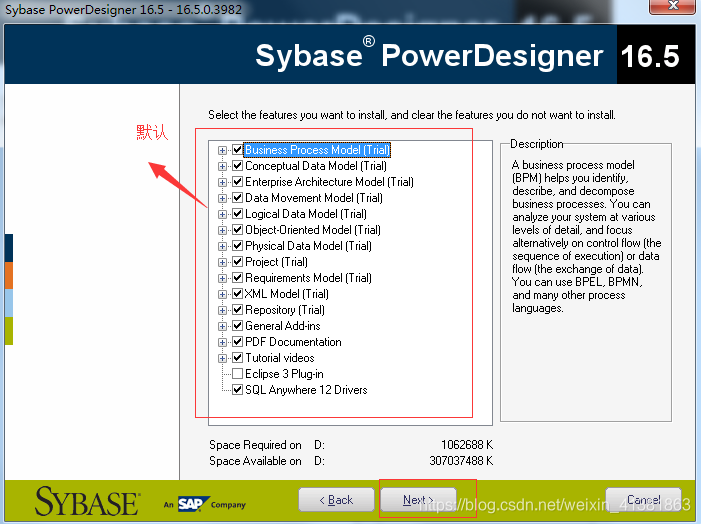Select the Project (Trial) label
Viewport: 701px width, 524px height.
276,262
